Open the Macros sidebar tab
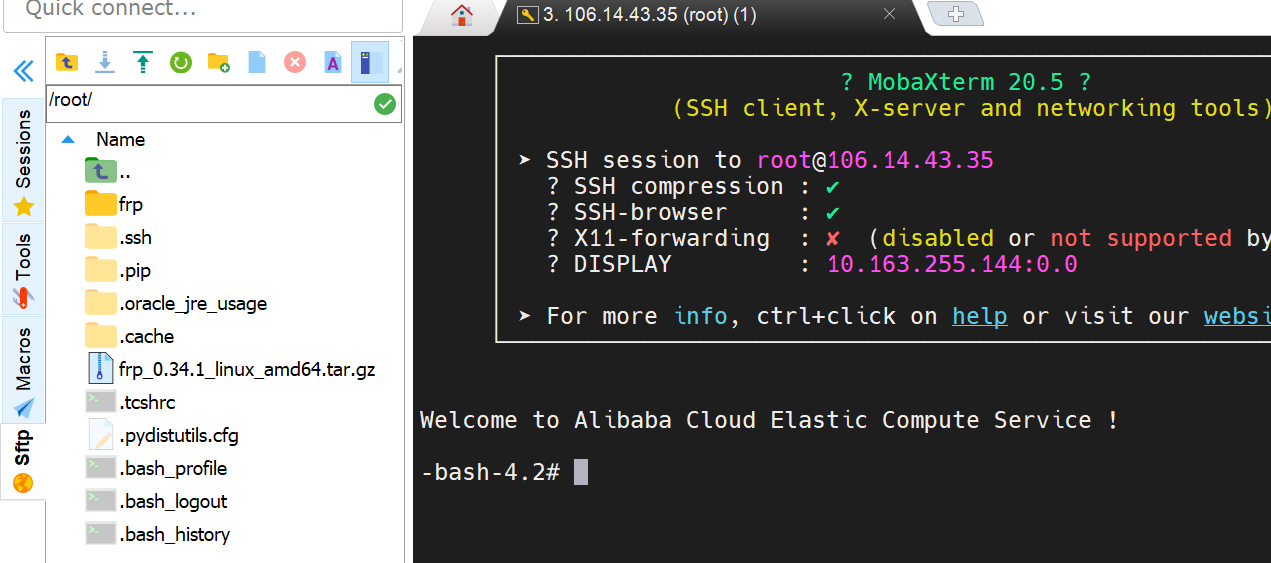The width and height of the screenshot is (1271, 563). pyautogui.click(x=23, y=370)
